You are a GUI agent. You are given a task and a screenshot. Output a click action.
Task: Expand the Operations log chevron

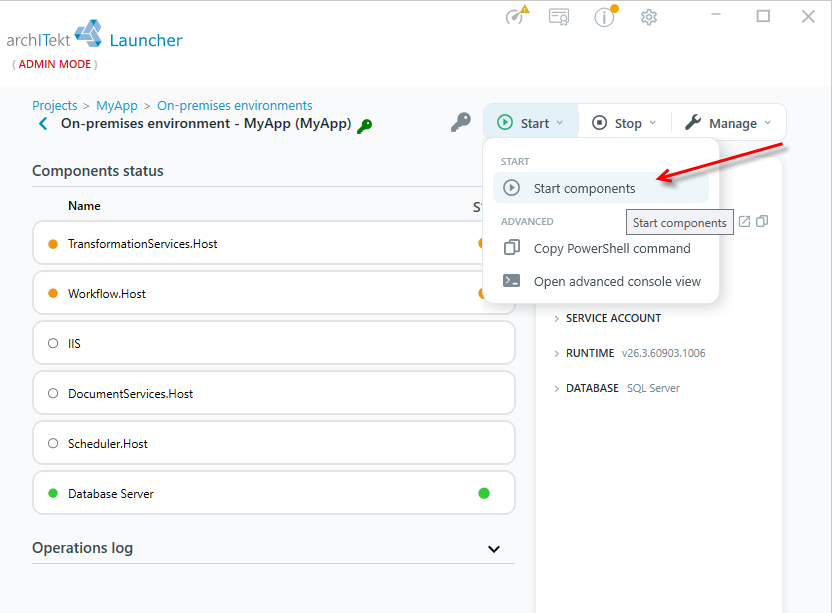494,549
